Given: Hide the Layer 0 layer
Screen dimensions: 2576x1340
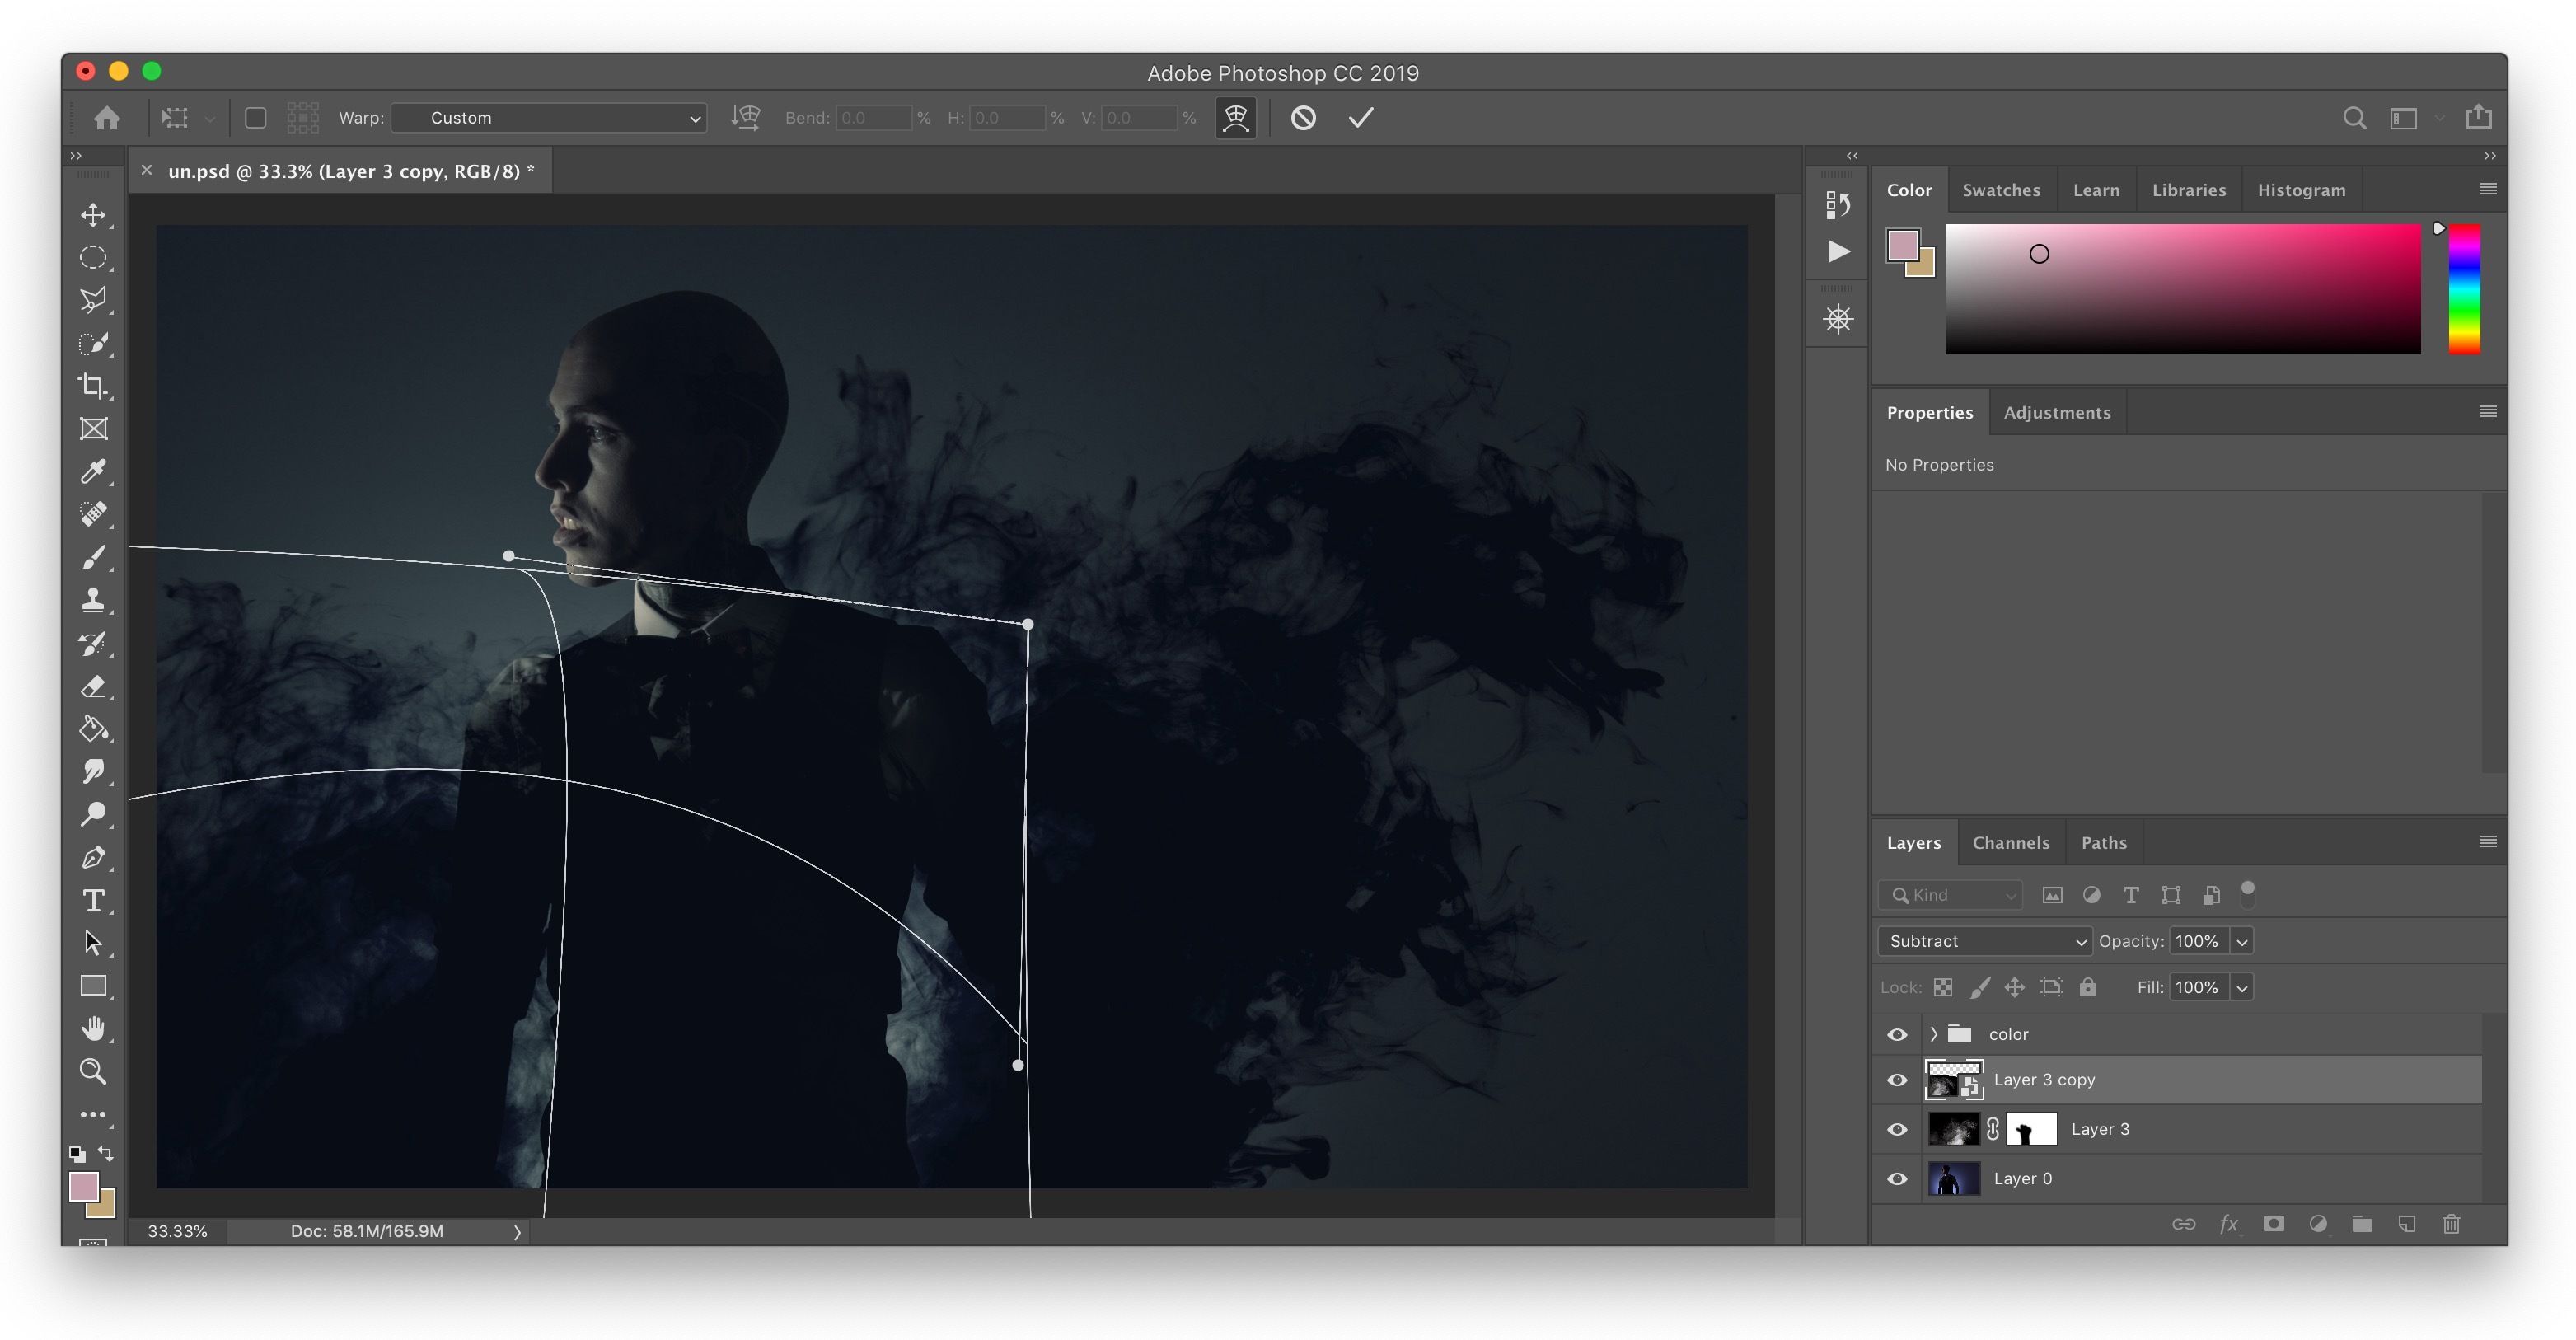Looking at the screenshot, I should [1897, 1179].
